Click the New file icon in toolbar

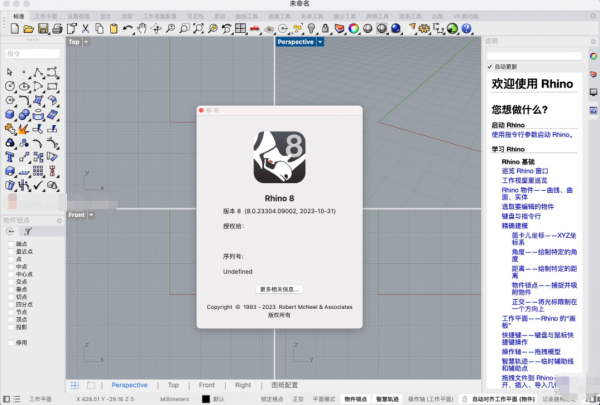point(15,29)
